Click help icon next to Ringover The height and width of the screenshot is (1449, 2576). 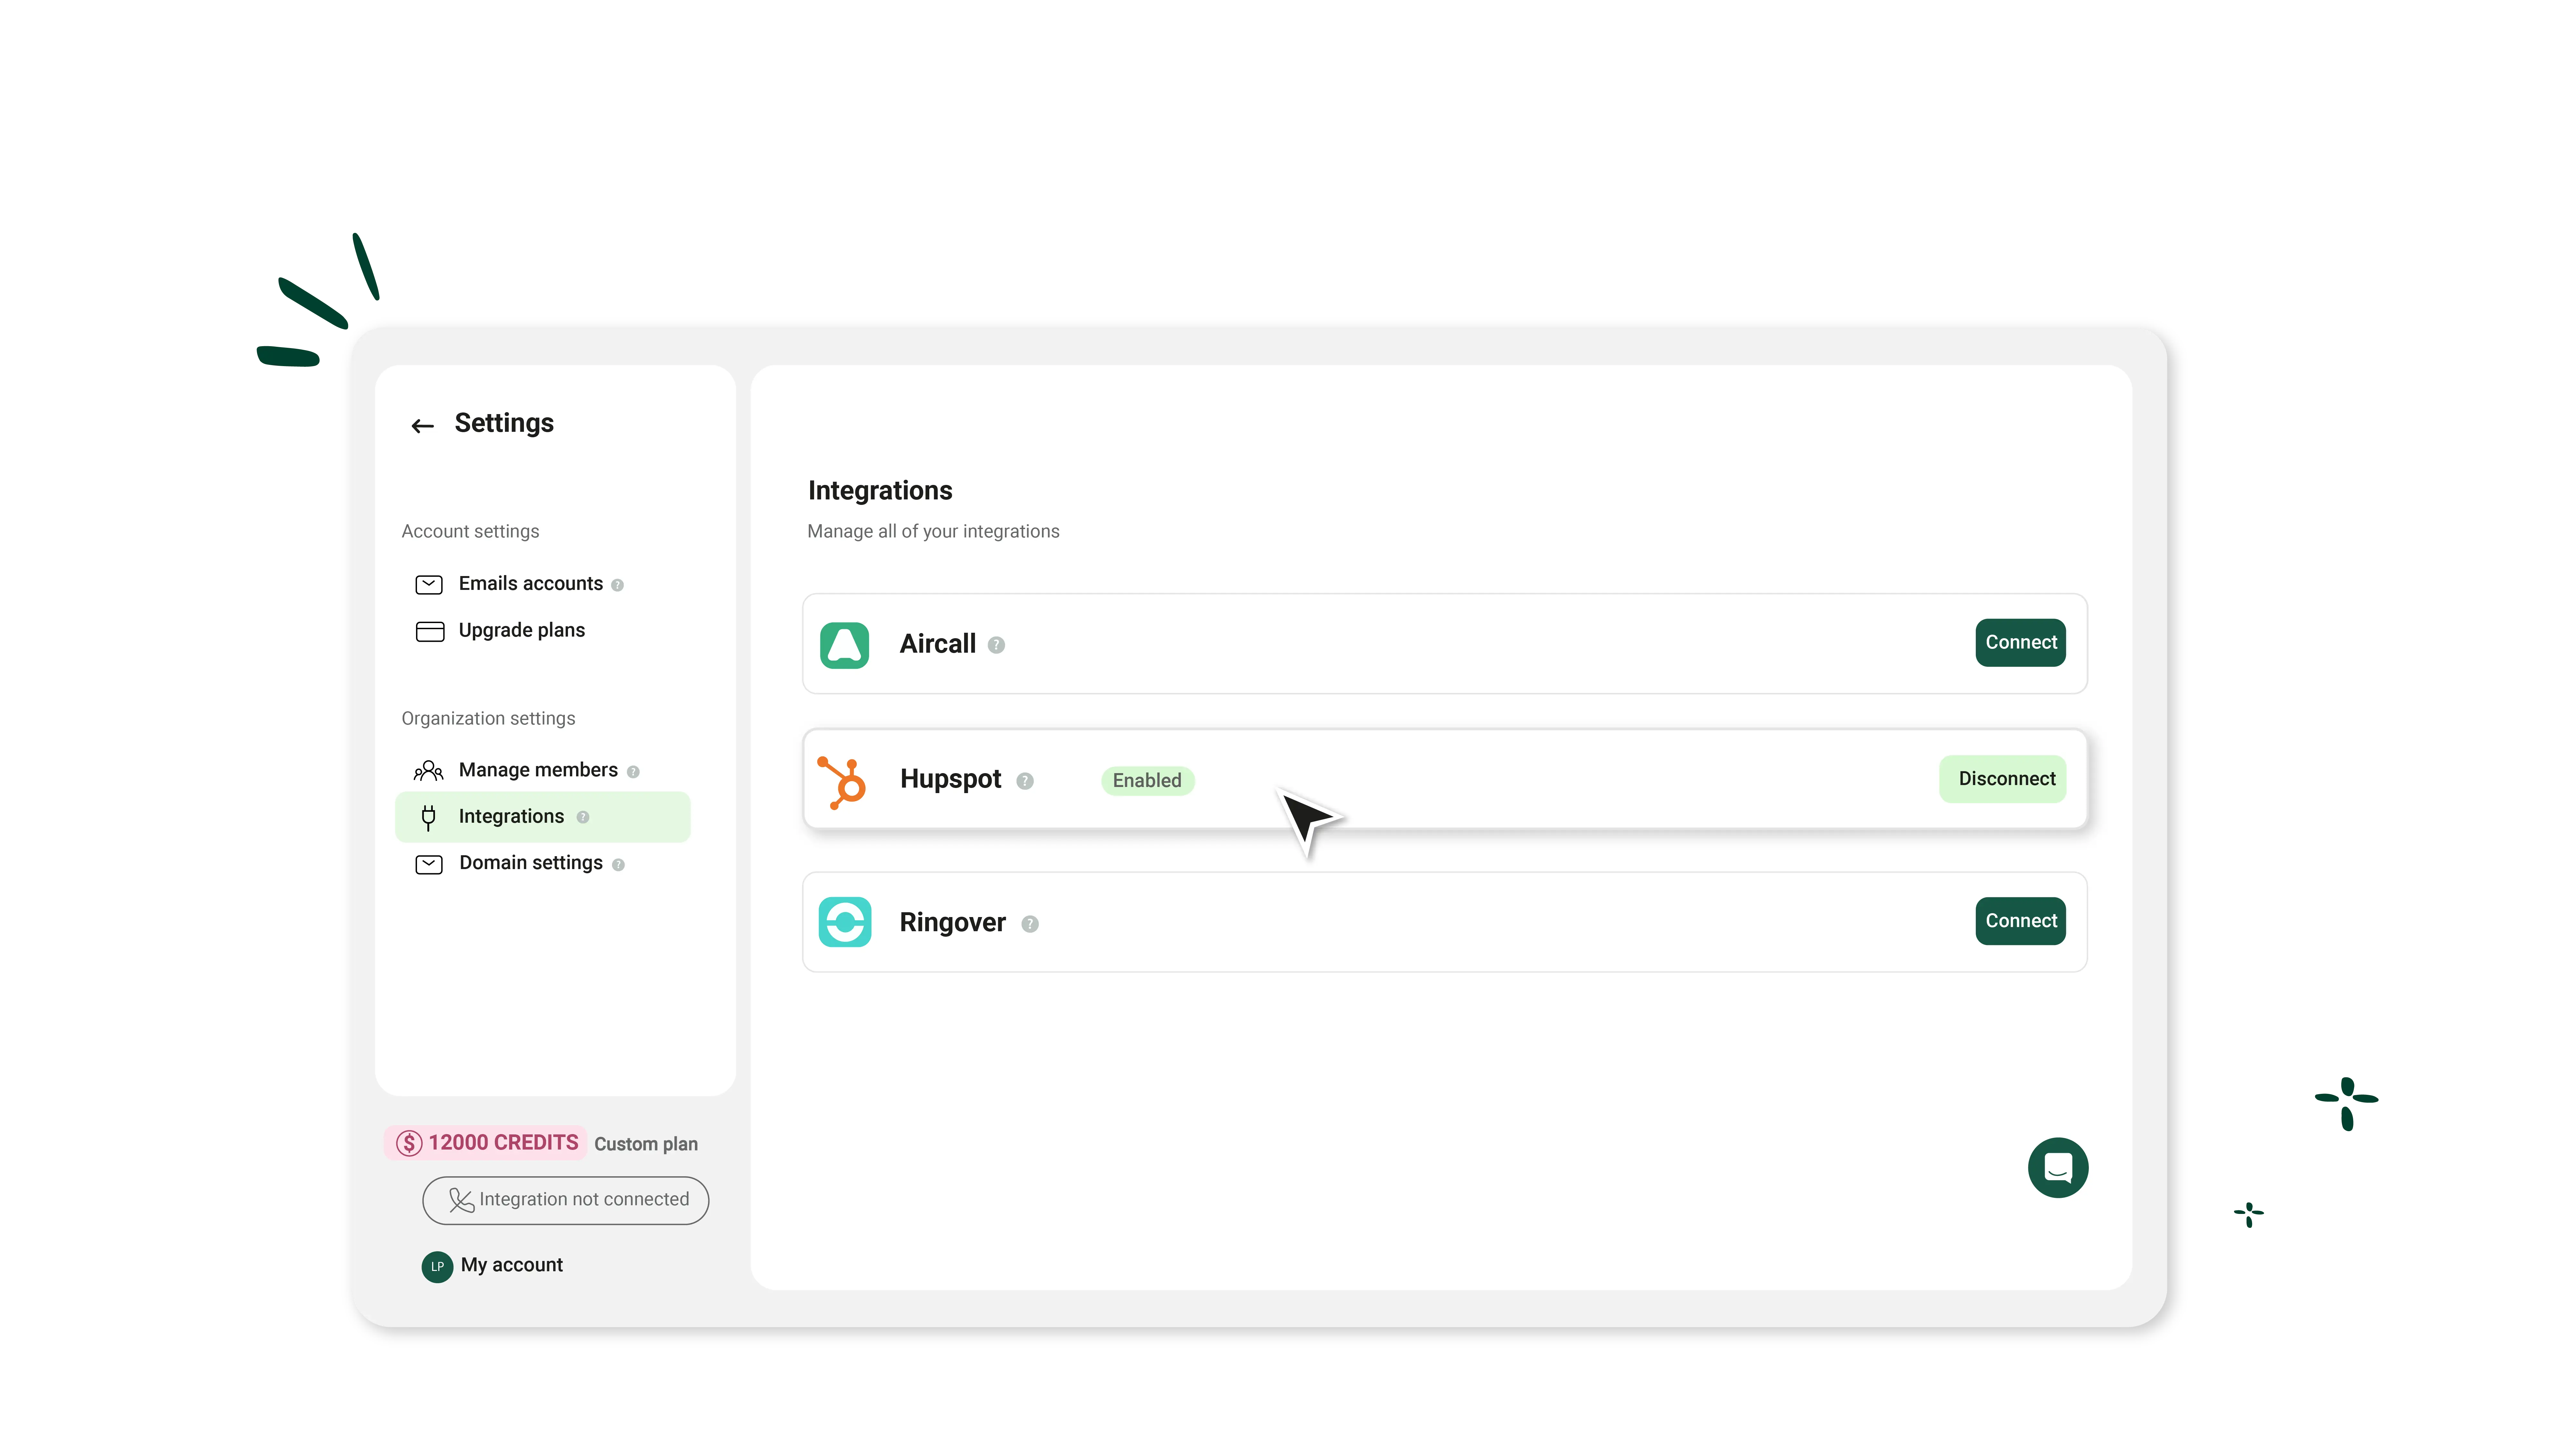[x=1030, y=924]
